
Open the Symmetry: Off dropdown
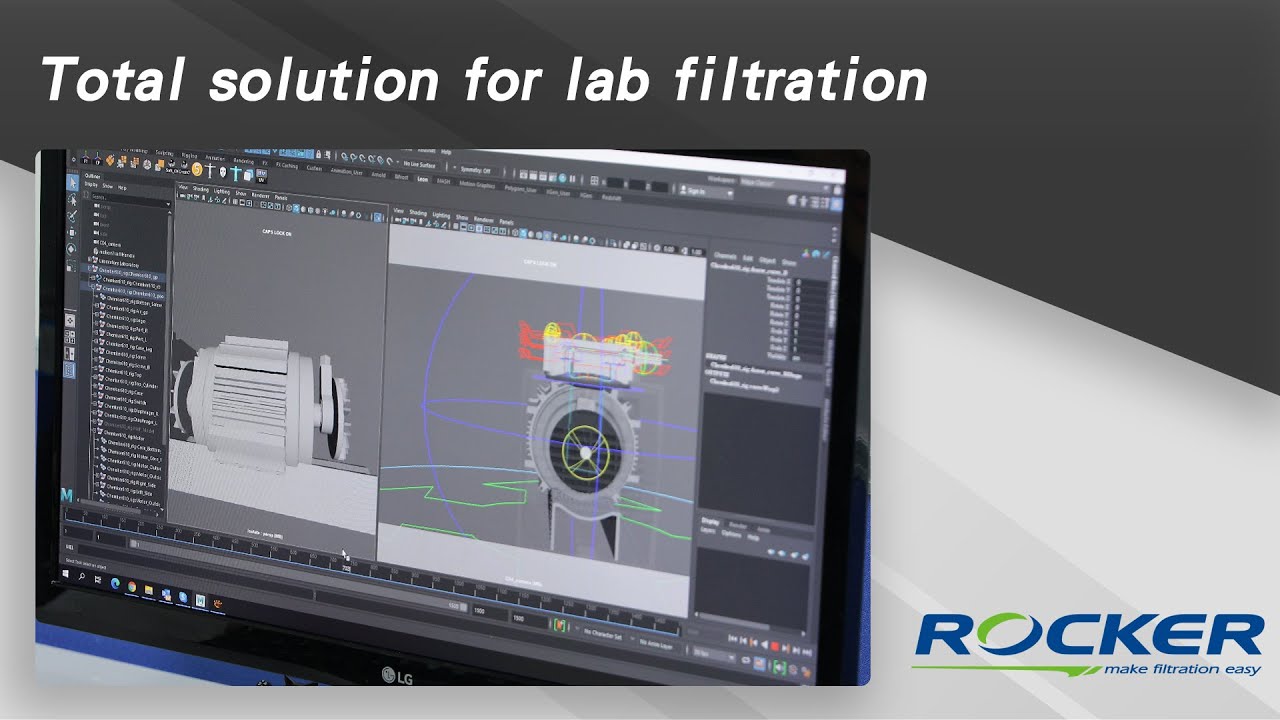point(479,170)
